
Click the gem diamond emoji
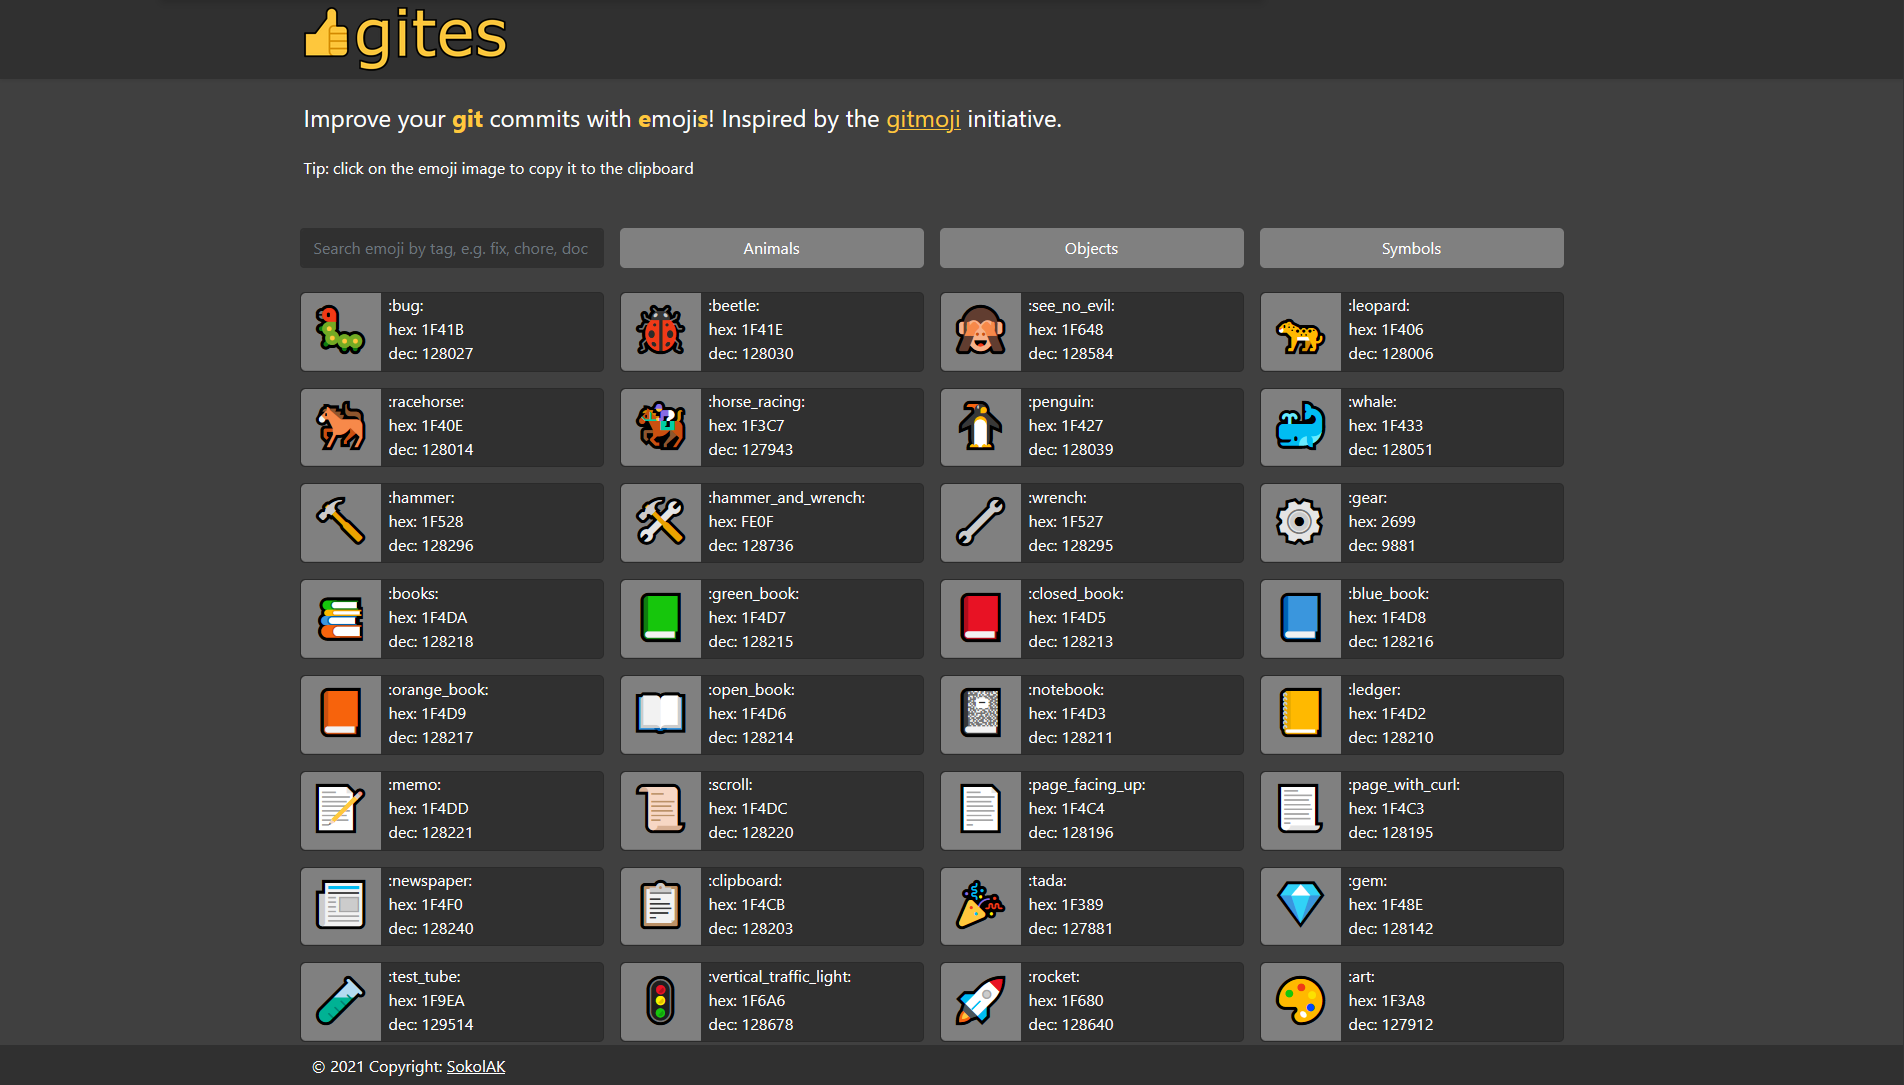coord(1300,905)
